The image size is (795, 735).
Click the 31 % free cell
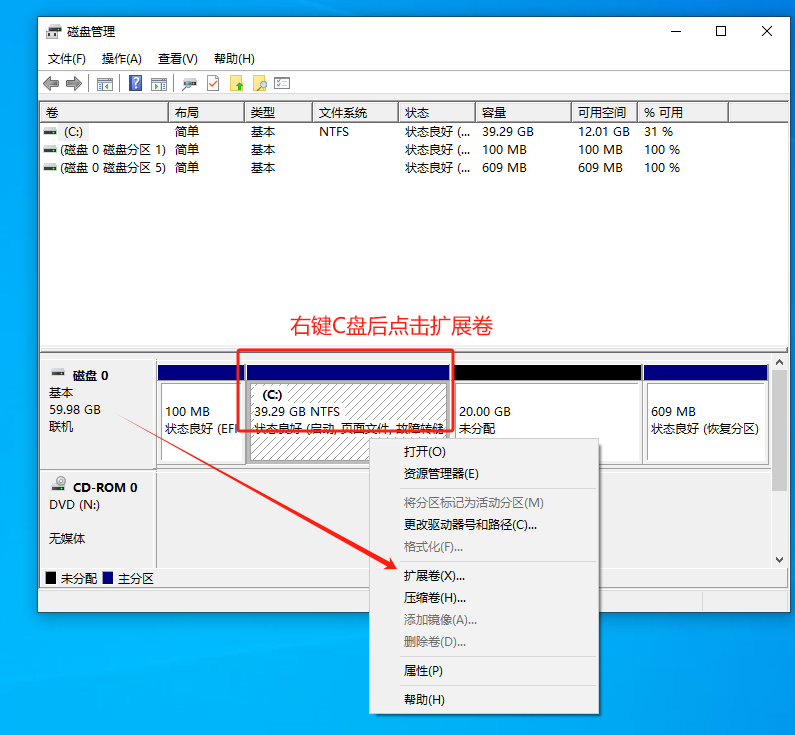[x=658, y=132]
